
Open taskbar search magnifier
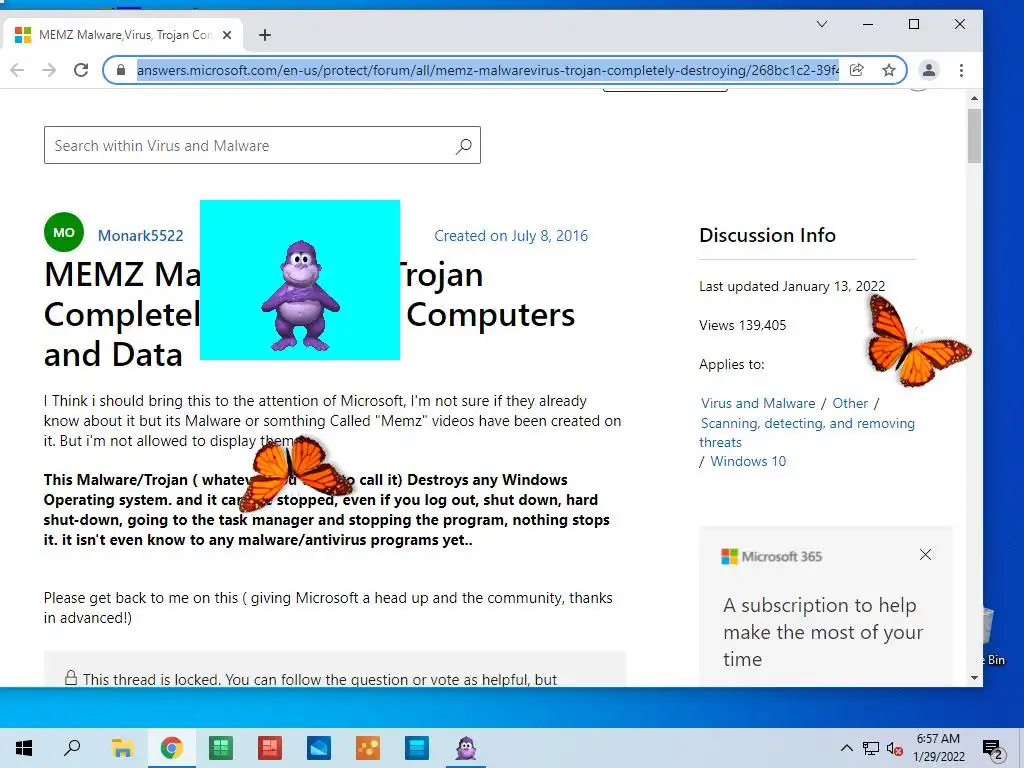(72, 748)
